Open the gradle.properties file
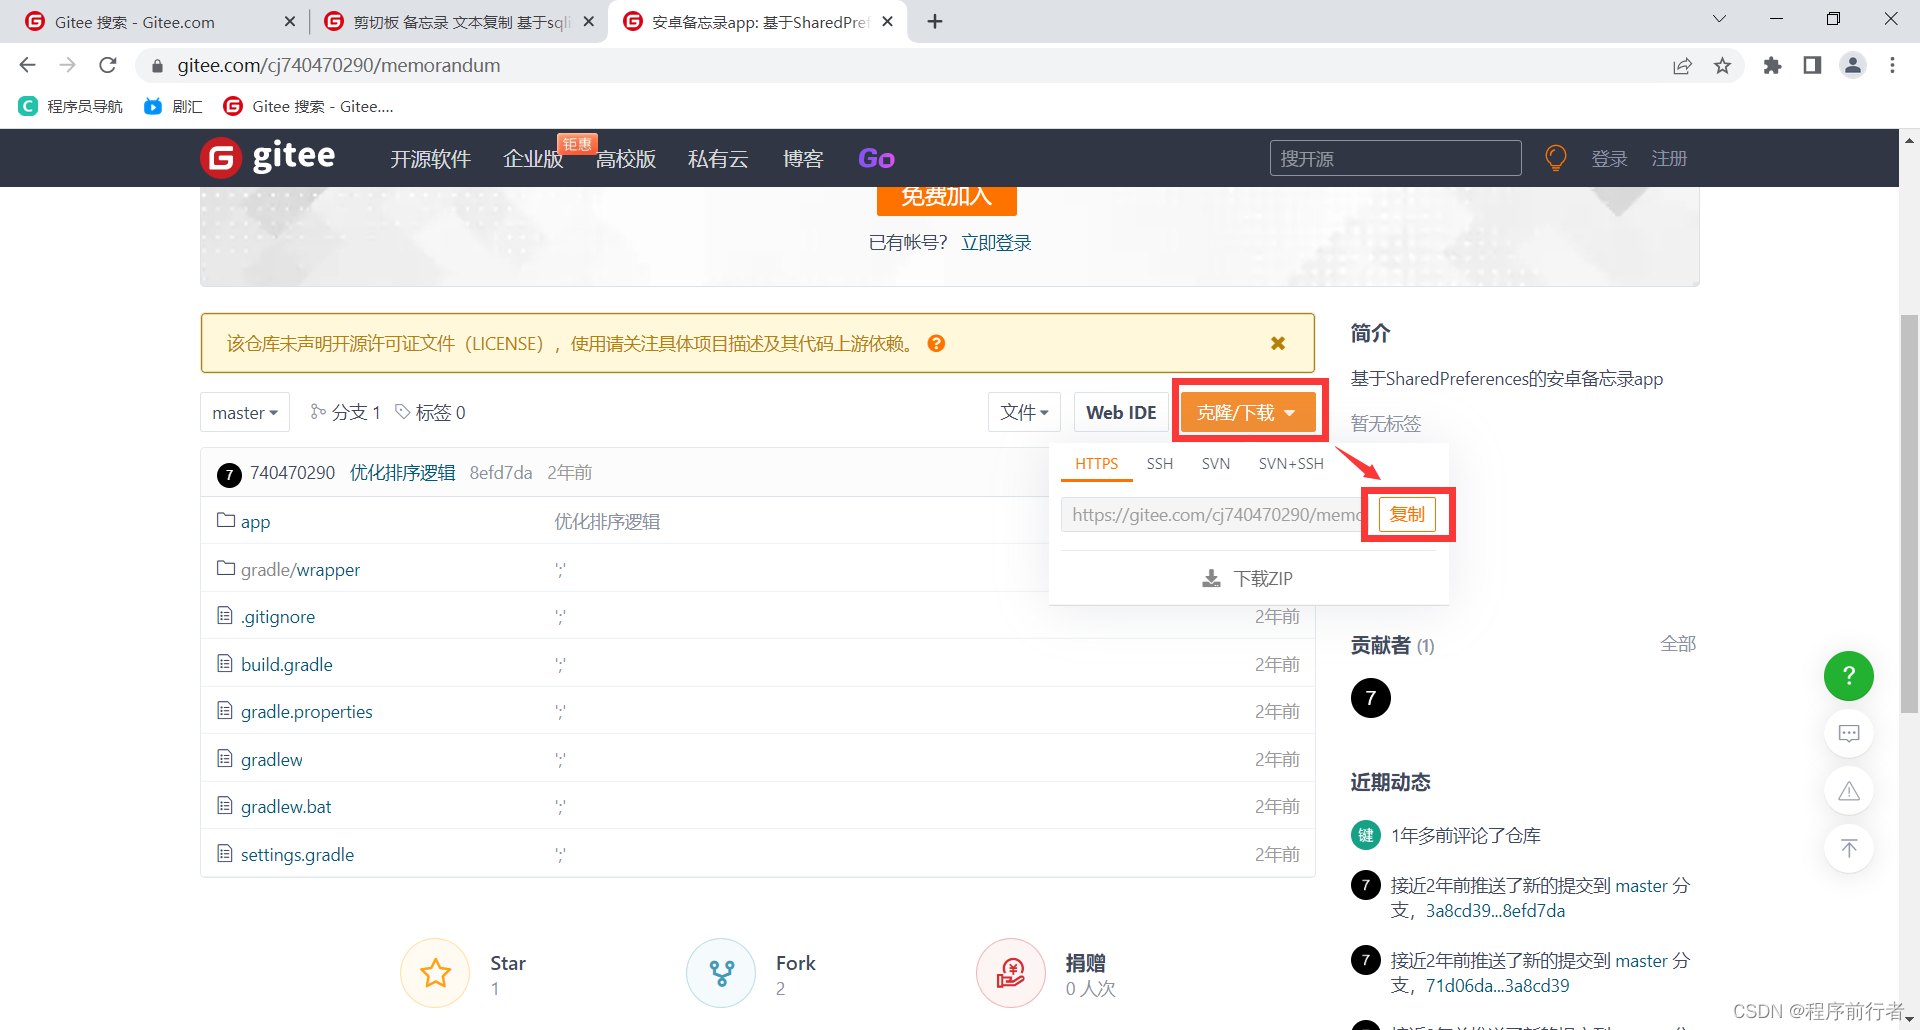 click(x=306, y=712)
